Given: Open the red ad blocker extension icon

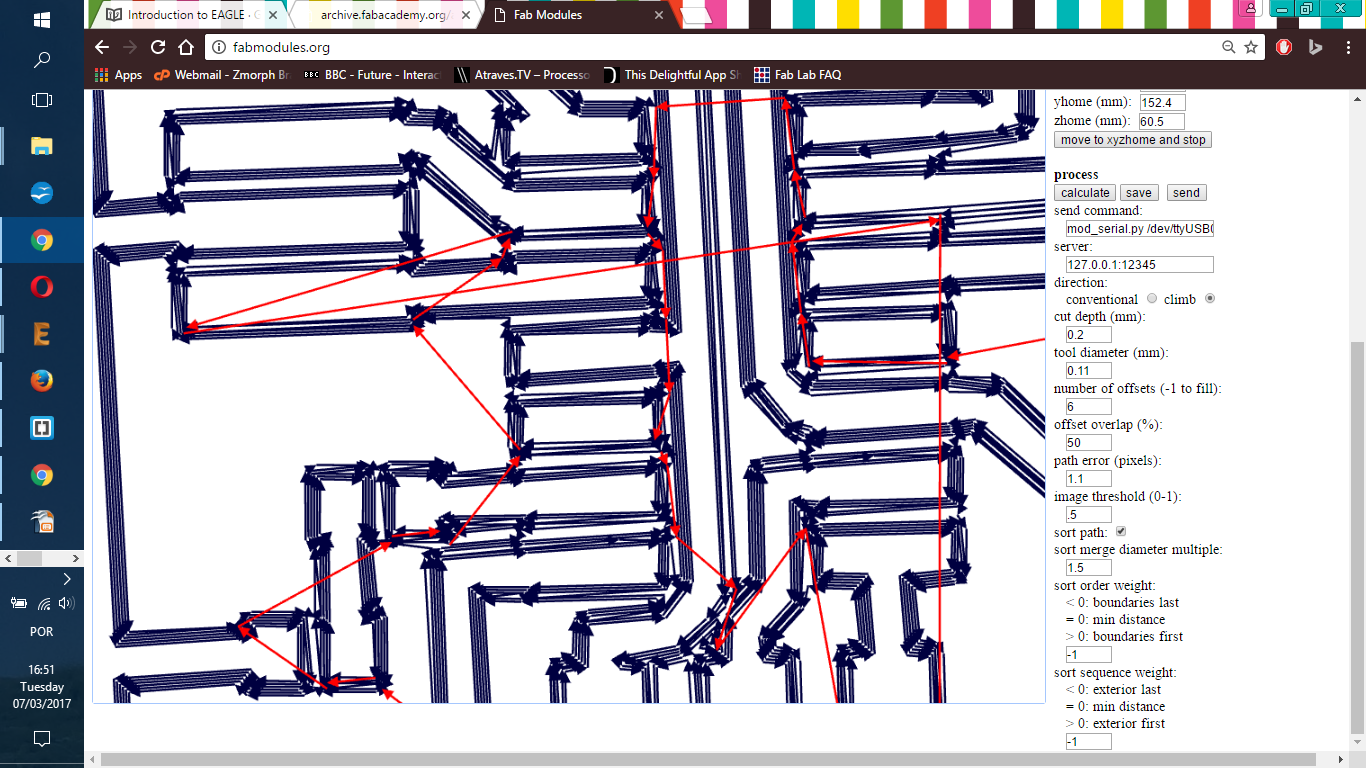Looking at the screenshot, I should click(1285, 47).
